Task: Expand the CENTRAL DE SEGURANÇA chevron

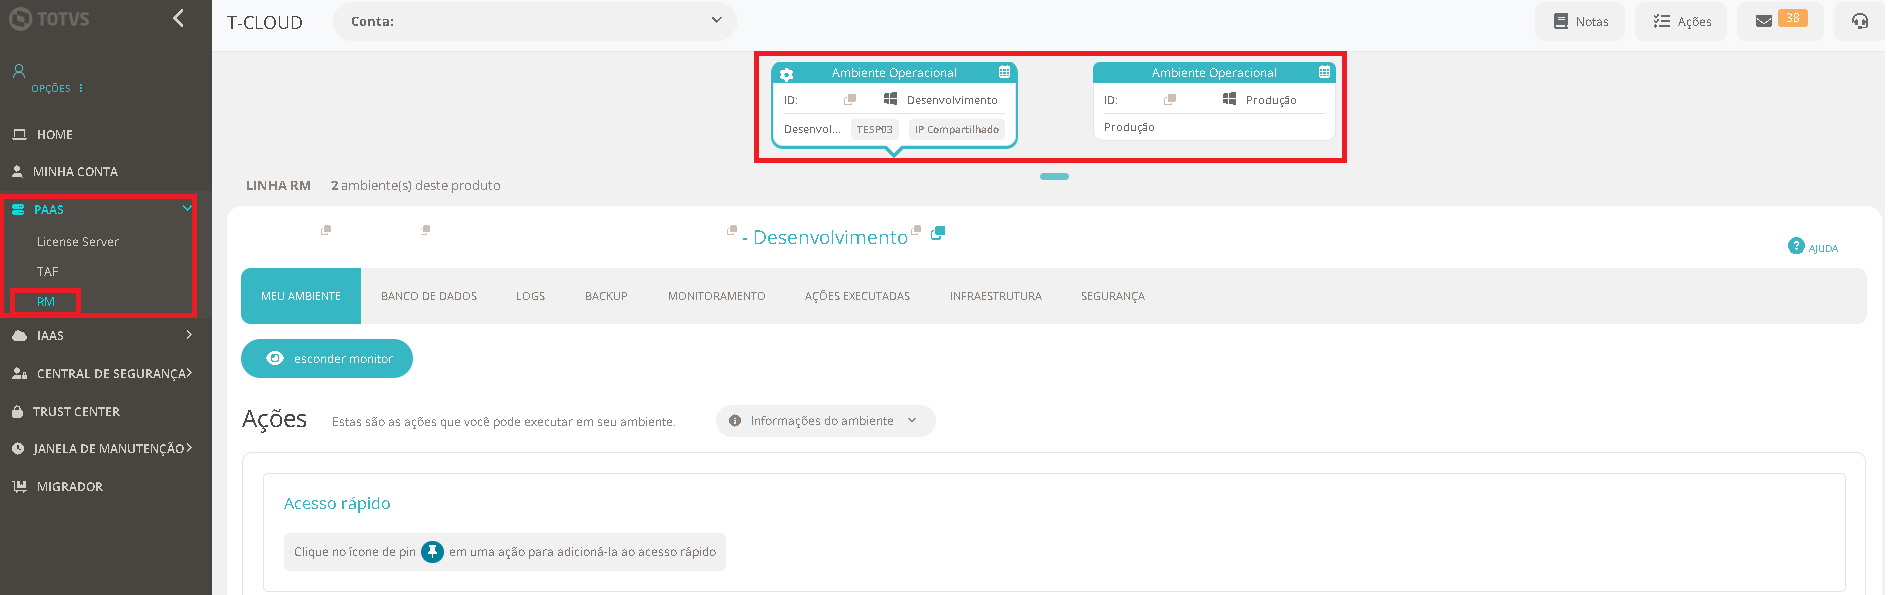Action: coord(189,373)
